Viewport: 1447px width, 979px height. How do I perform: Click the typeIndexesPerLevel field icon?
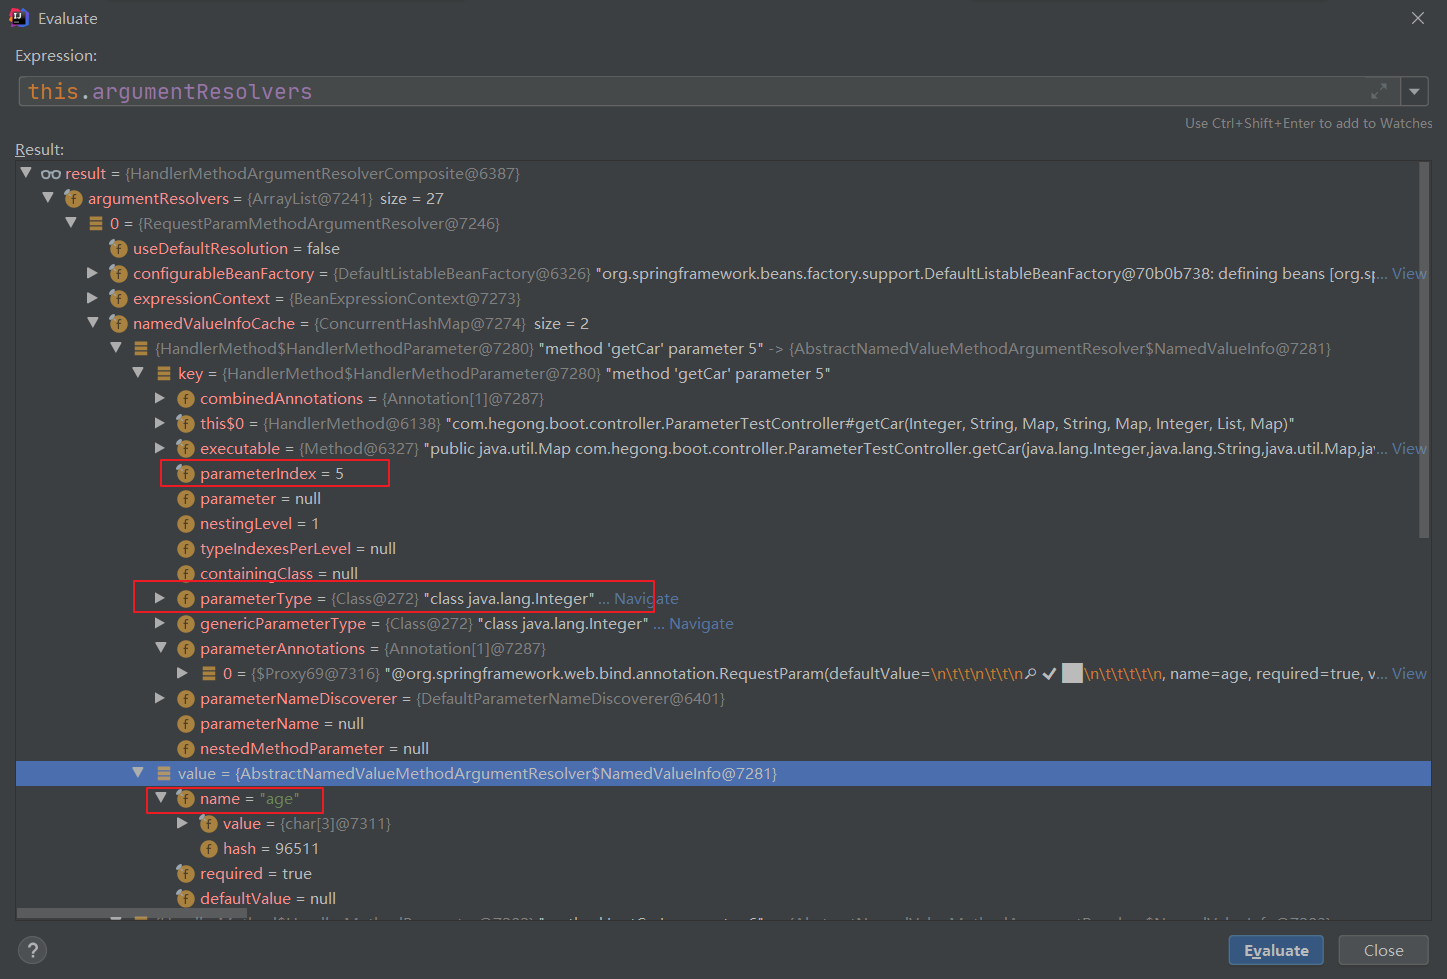coord(185,548)
